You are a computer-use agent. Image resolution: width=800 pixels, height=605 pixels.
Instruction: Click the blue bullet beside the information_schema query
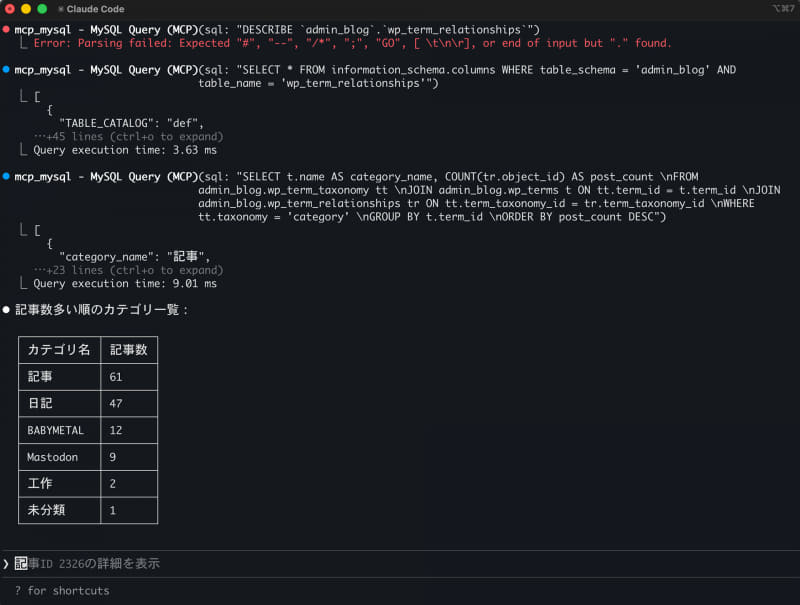click(6, 70)
